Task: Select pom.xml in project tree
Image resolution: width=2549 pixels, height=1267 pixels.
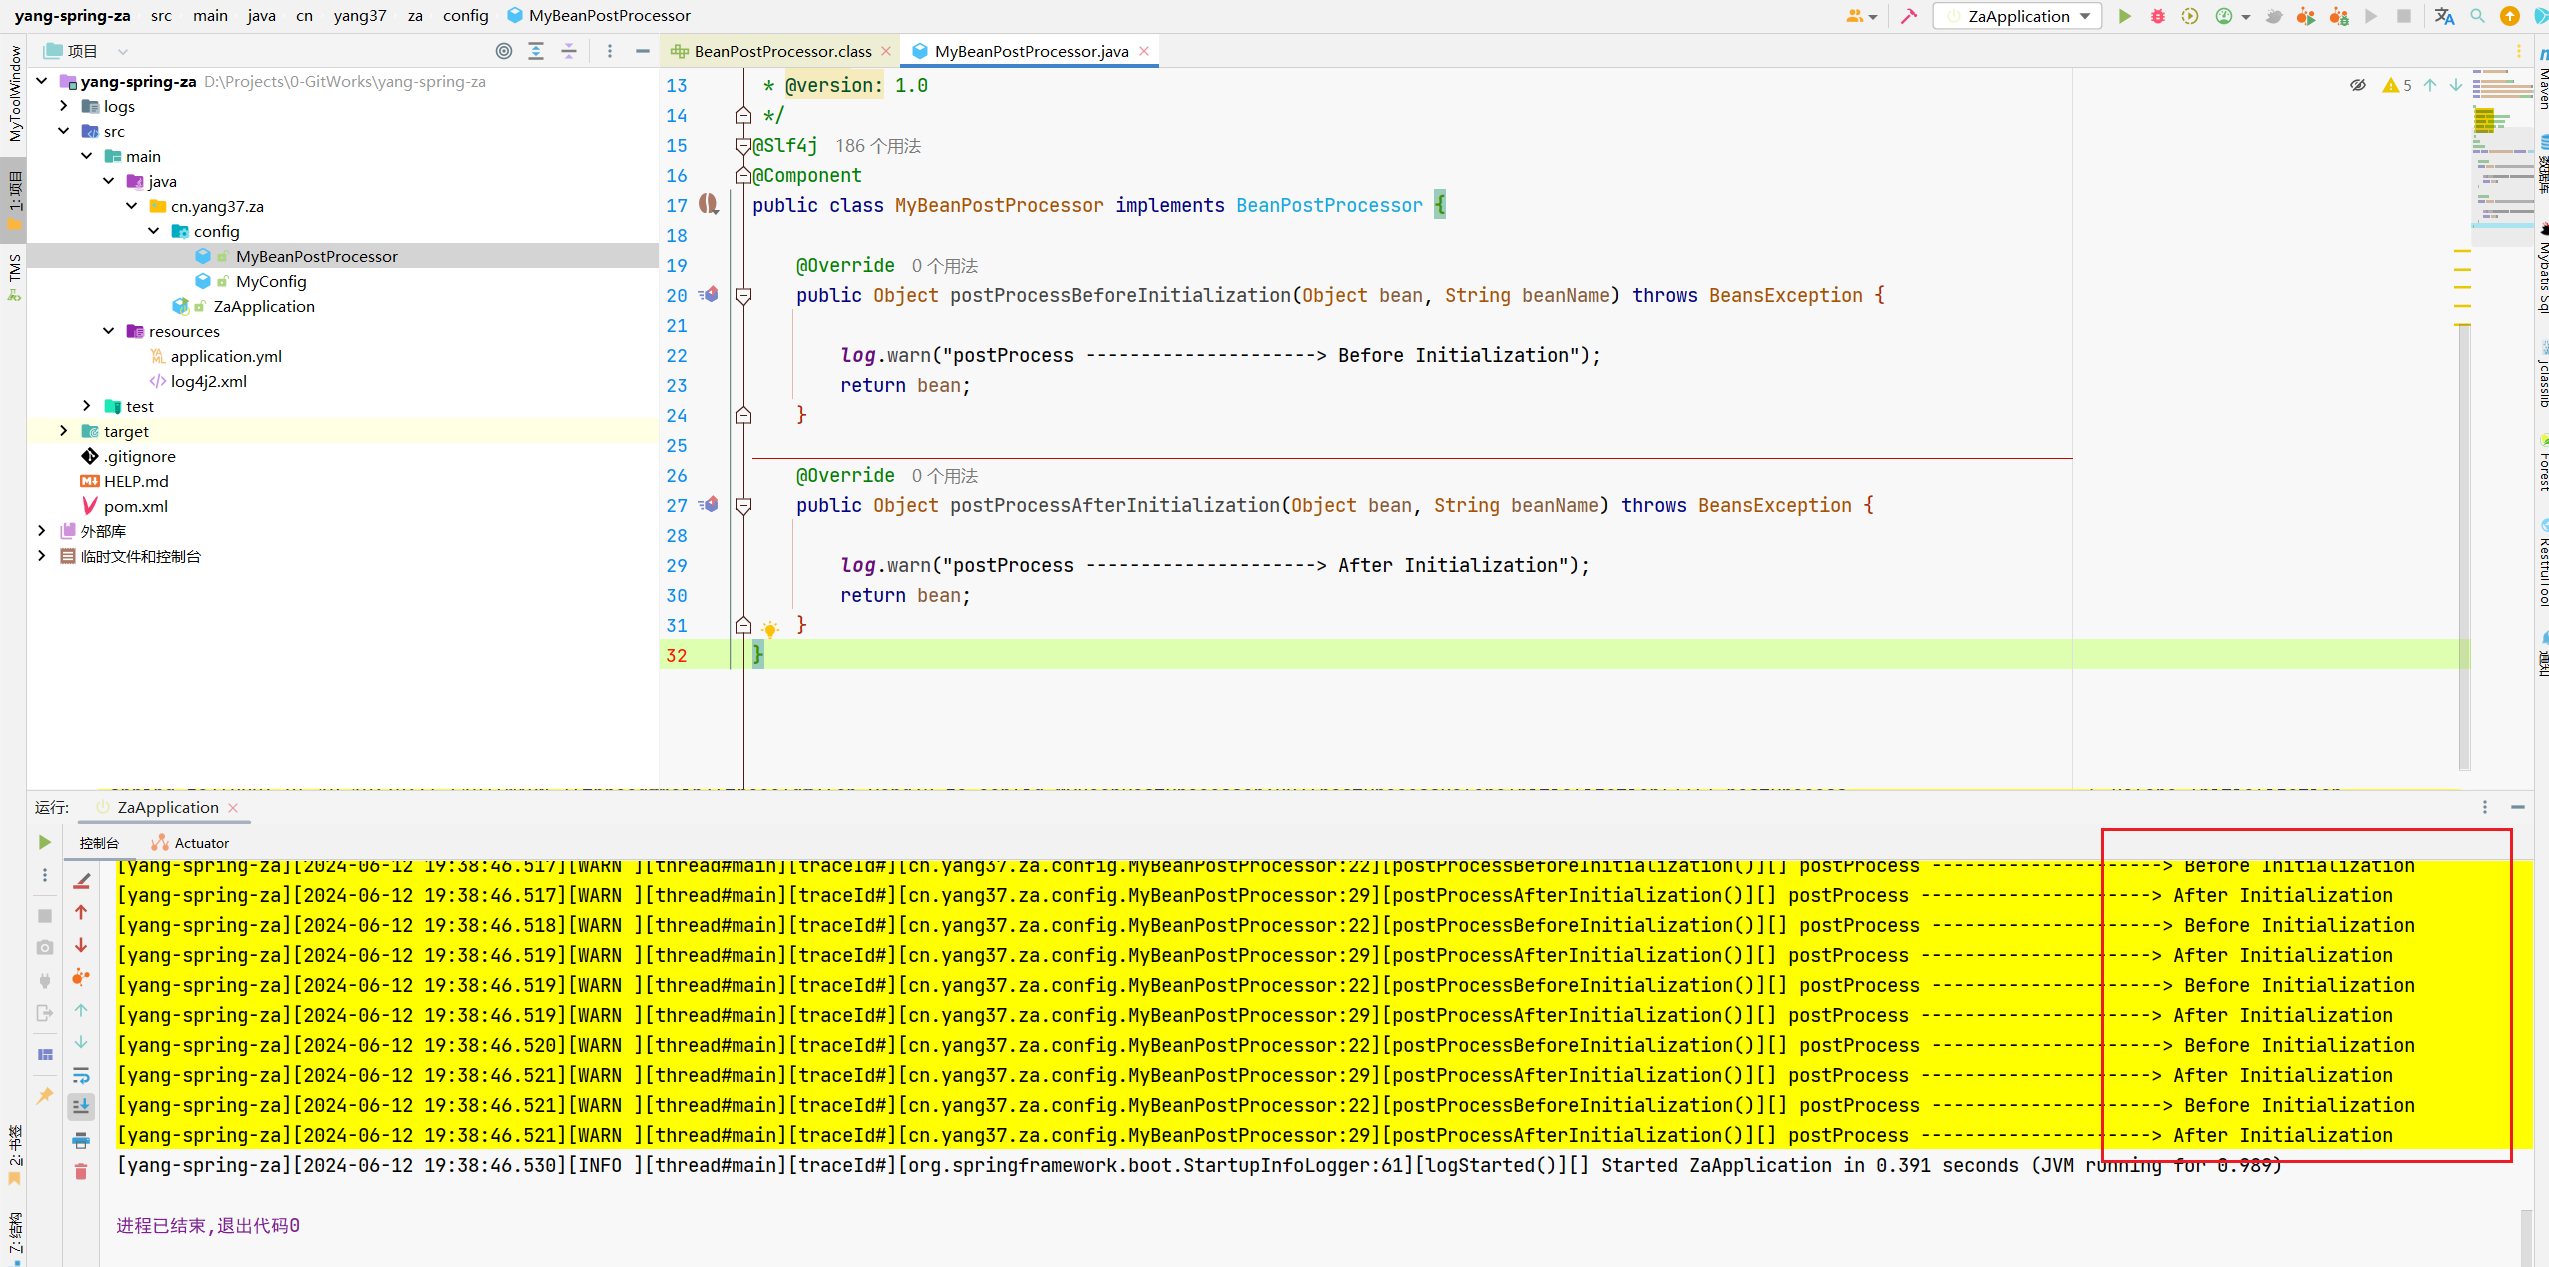Action: 135,506
